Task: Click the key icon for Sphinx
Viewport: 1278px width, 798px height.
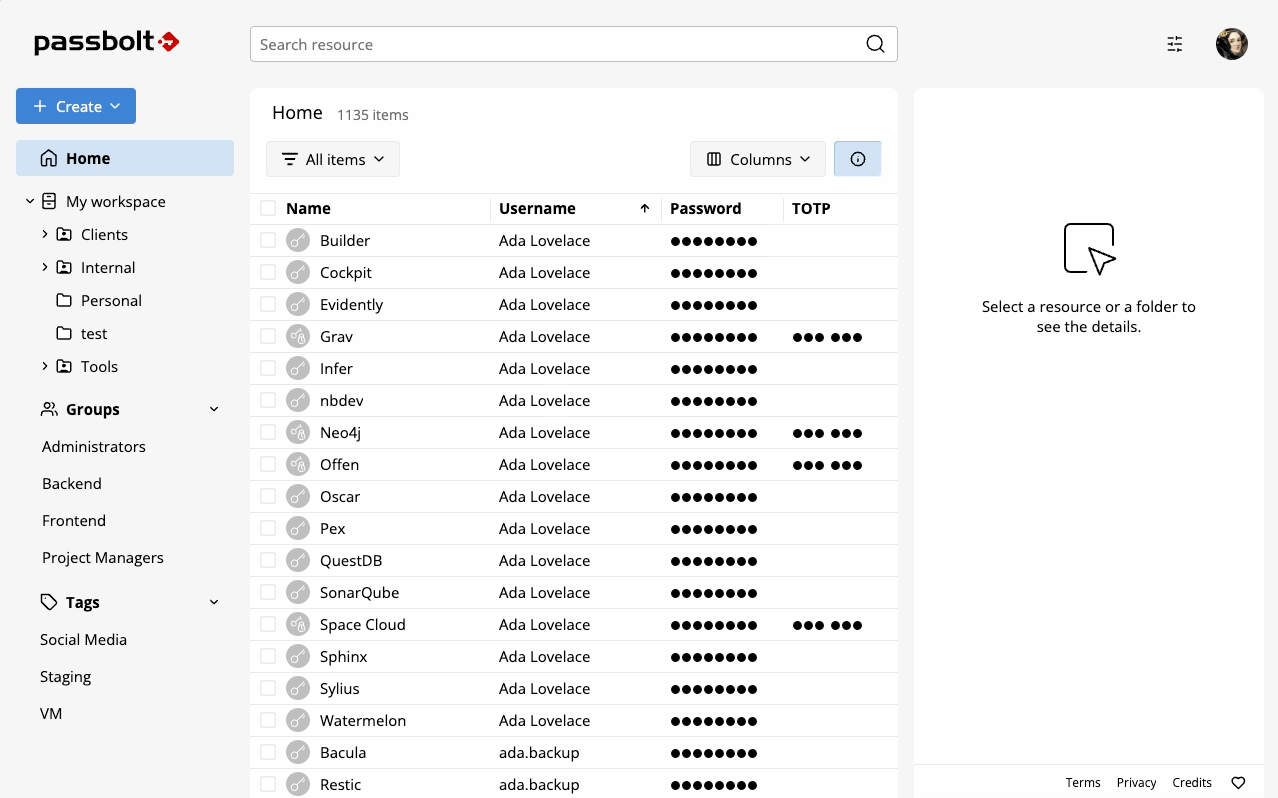Action: (298, 656)
